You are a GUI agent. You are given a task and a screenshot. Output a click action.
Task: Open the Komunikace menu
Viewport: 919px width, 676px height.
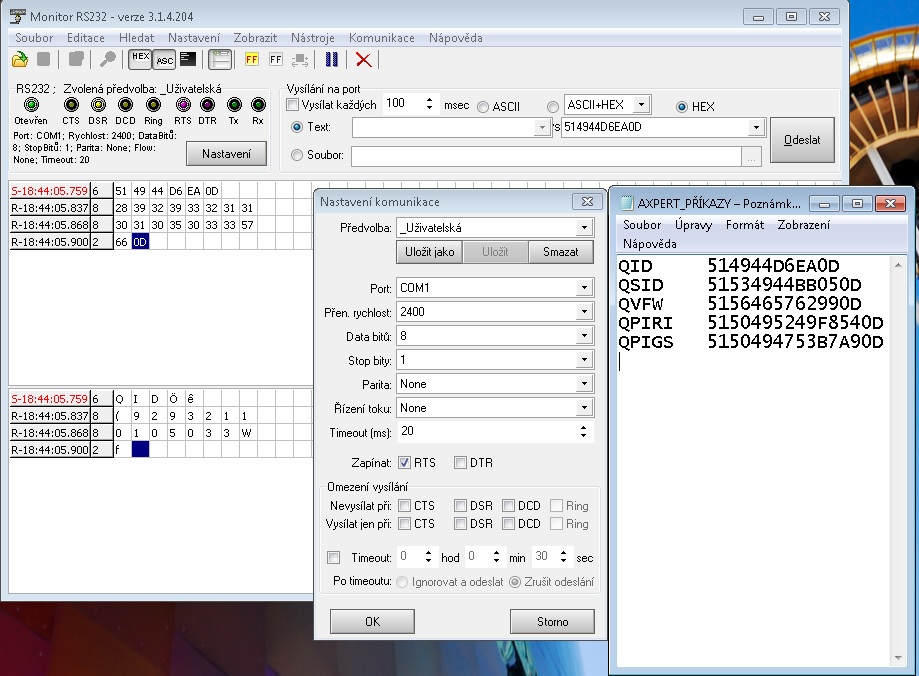point(381,38)
